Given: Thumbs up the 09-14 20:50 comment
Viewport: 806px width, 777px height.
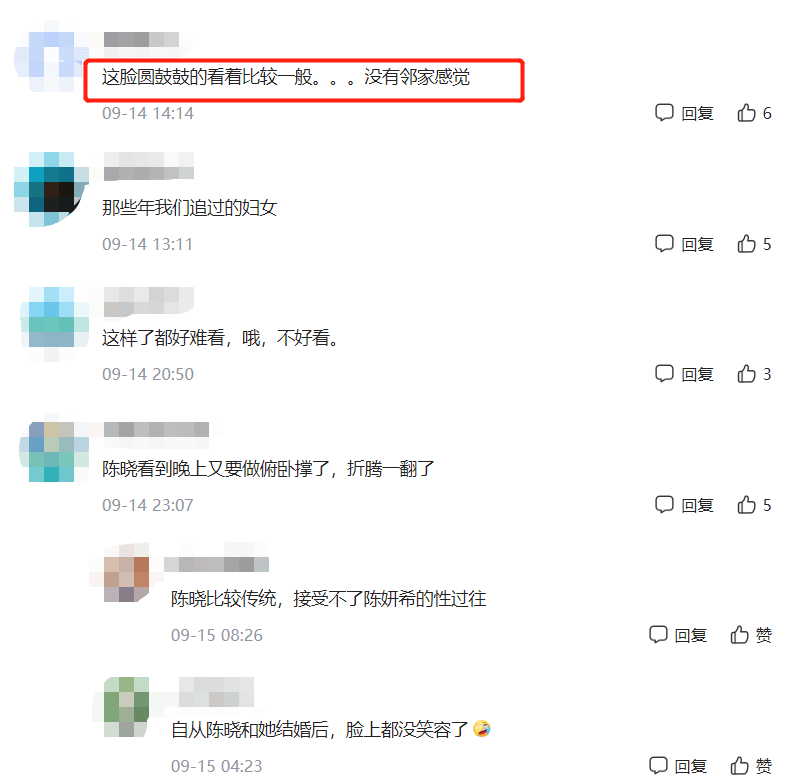Looking at the screenshot, I should 754,374.
